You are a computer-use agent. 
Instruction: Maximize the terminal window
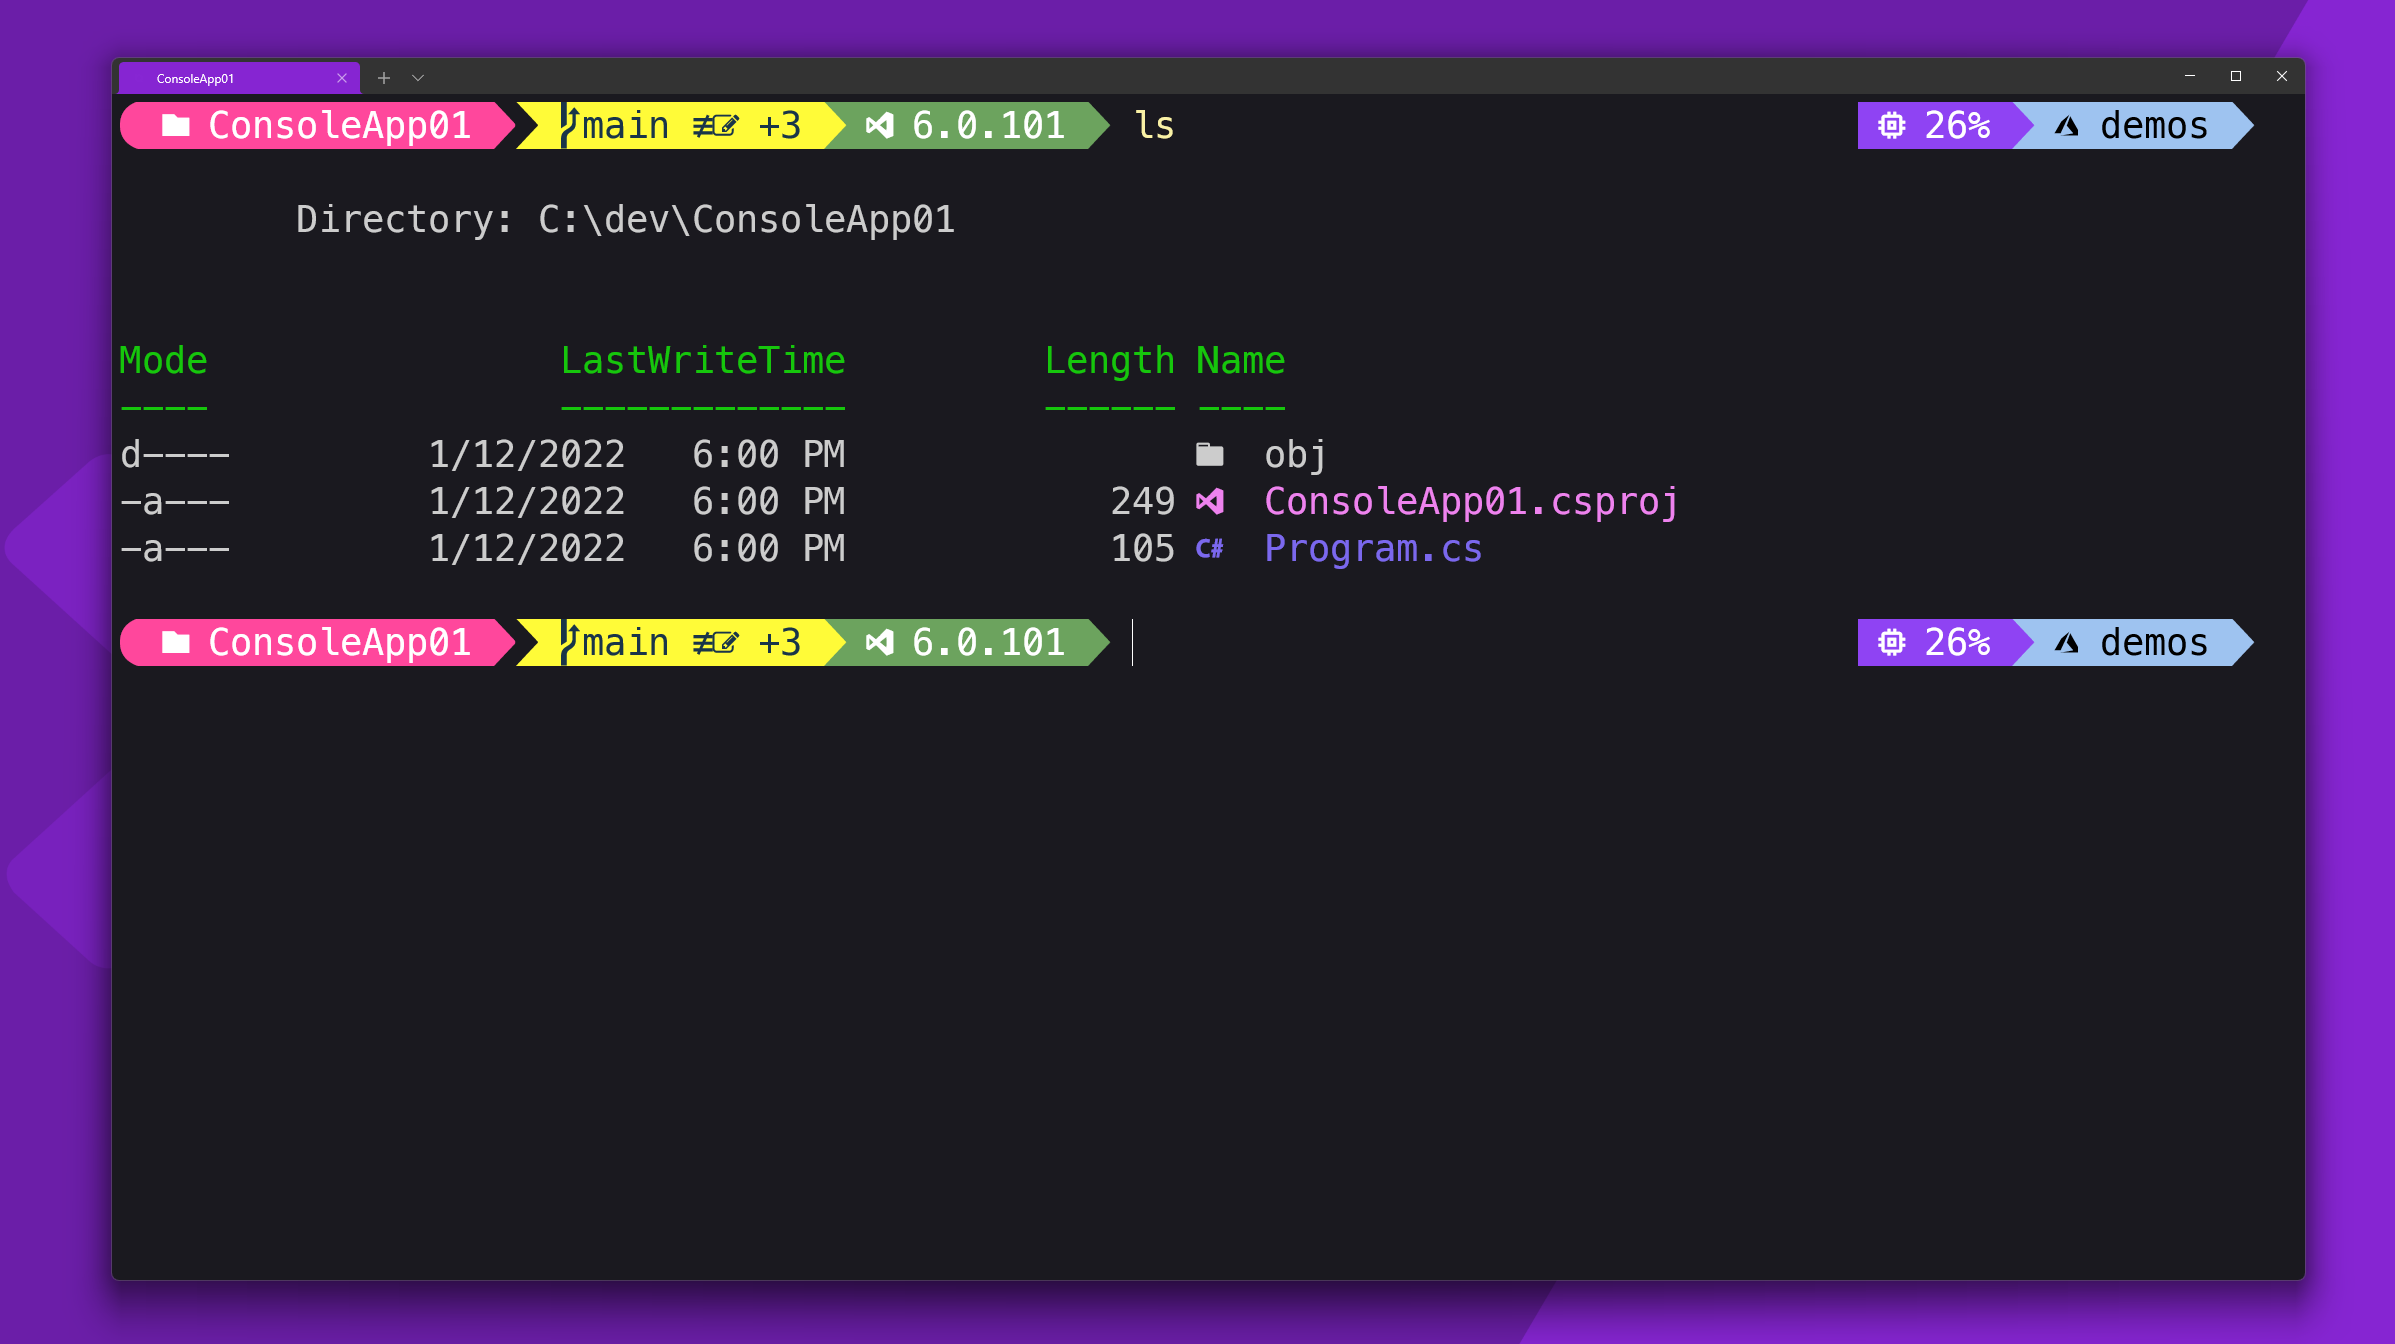click(2236, 76)
